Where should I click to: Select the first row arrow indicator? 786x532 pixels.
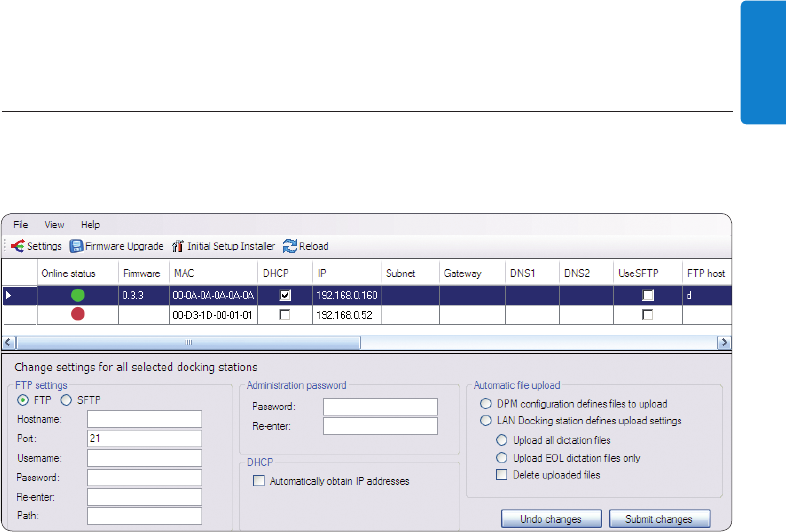11,295
